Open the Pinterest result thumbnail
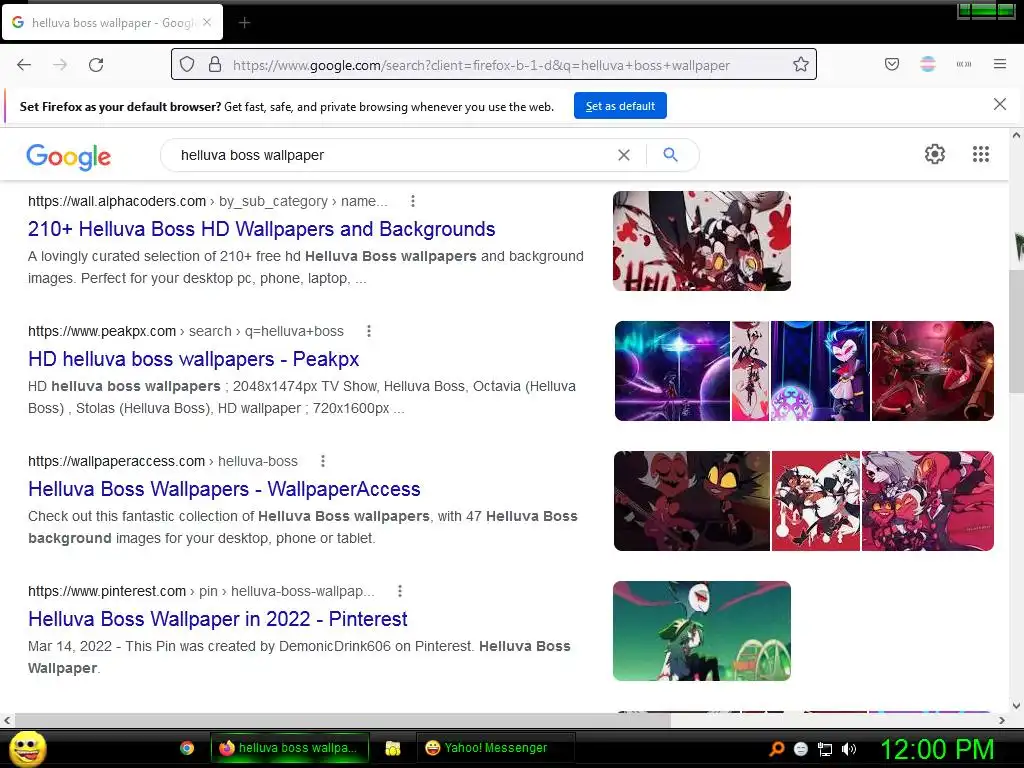1024x768 pixels. [701, 631]
